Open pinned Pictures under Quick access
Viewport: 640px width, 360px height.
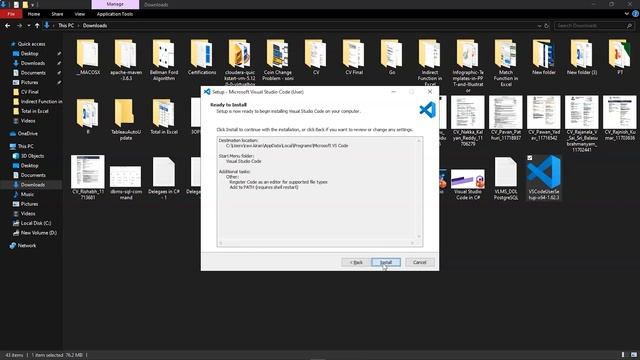click(x=29, y=82)
